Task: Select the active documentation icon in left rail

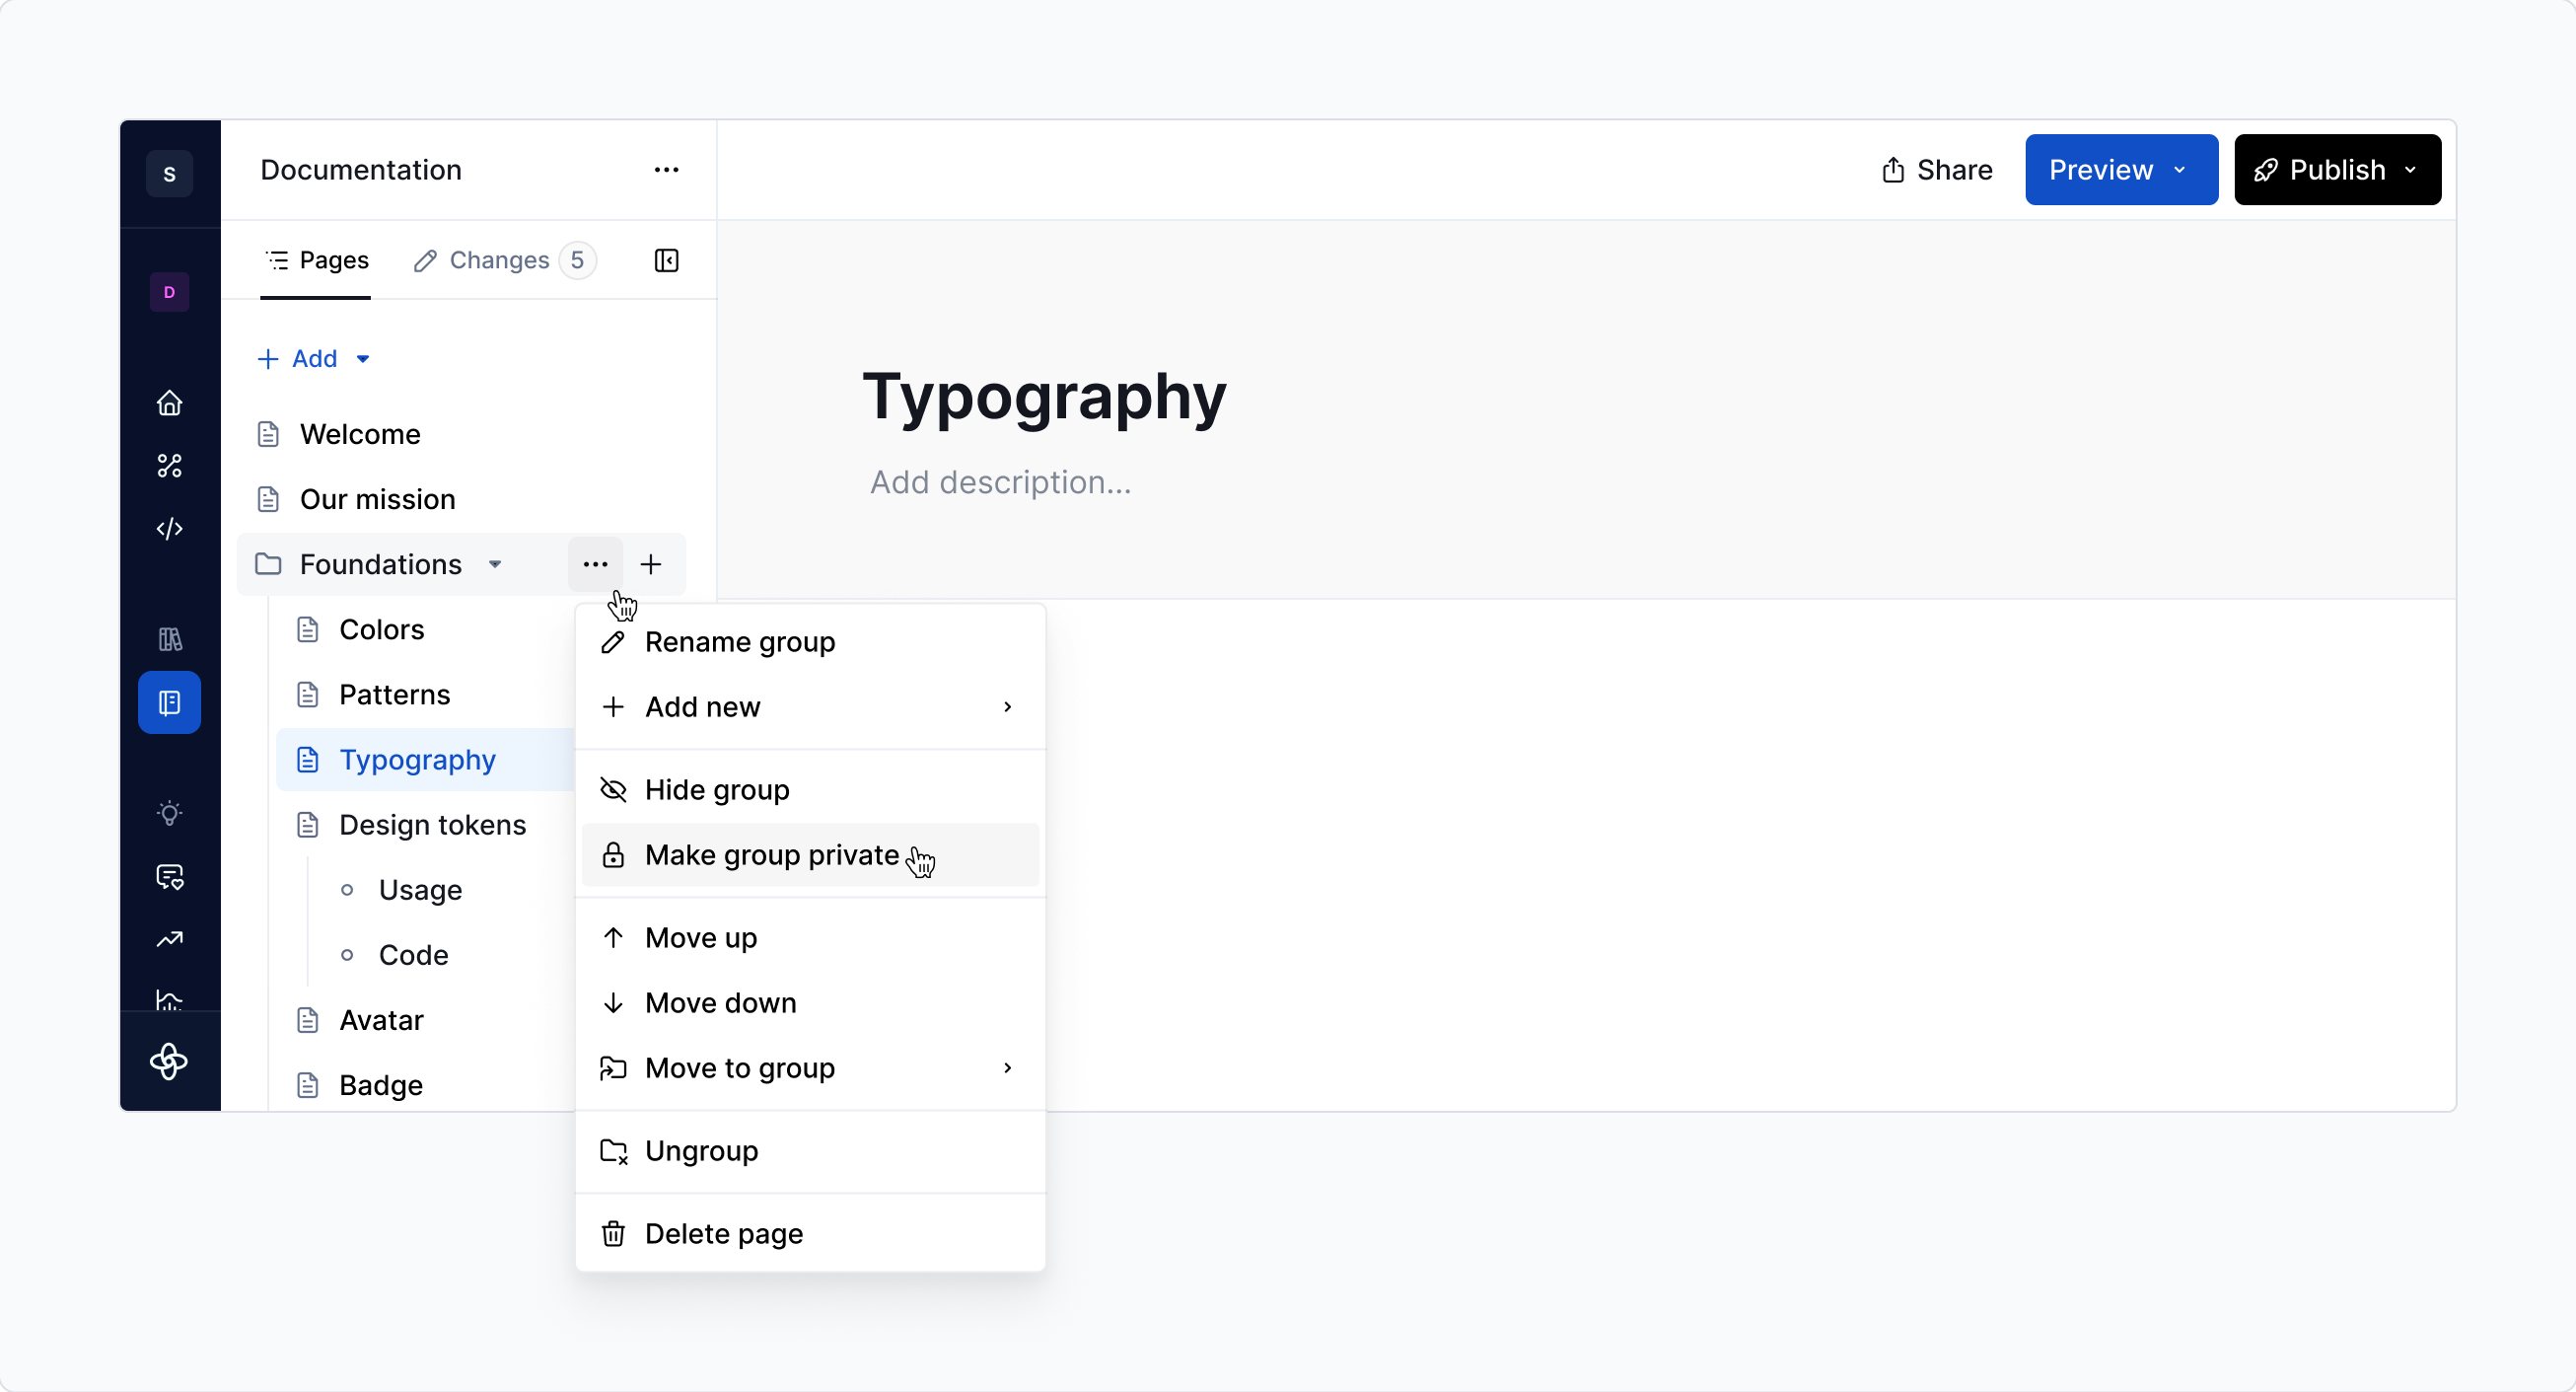Action: pos(169,702)
